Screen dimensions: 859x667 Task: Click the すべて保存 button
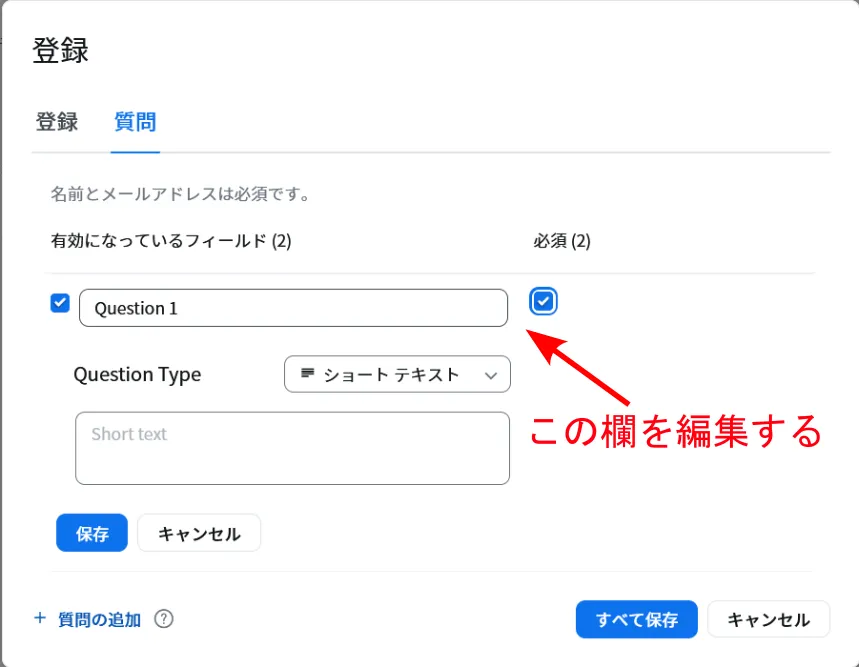tap(637, 619)
